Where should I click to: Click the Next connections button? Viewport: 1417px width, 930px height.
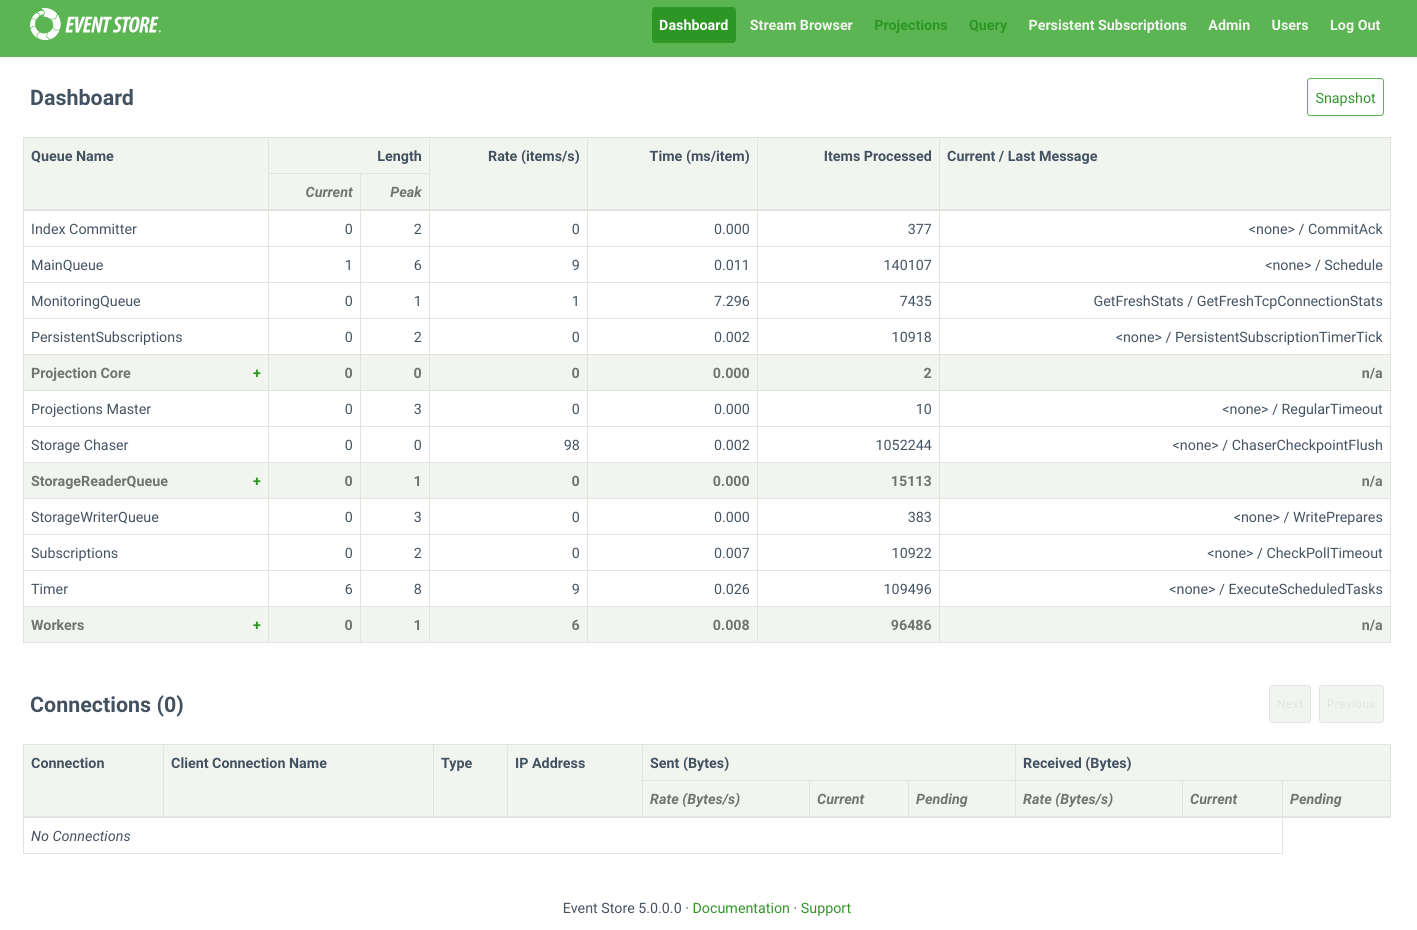(x=1289, y=704)
